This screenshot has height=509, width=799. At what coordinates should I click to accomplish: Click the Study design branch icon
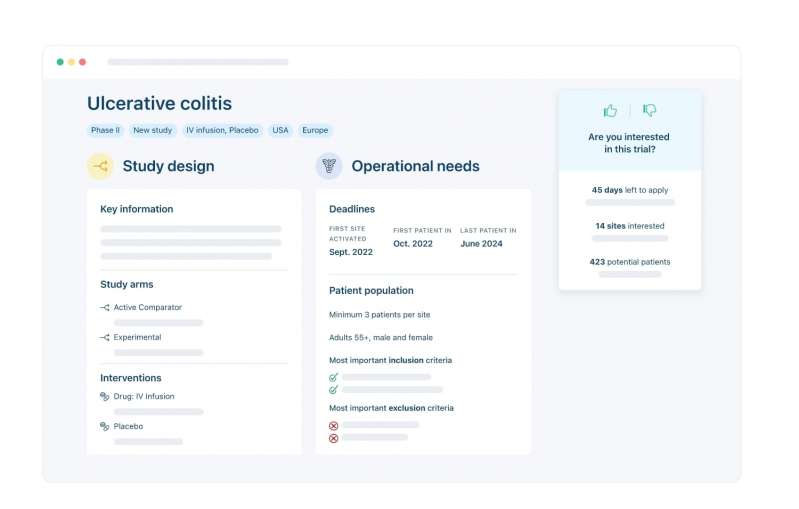pos(100,166)
